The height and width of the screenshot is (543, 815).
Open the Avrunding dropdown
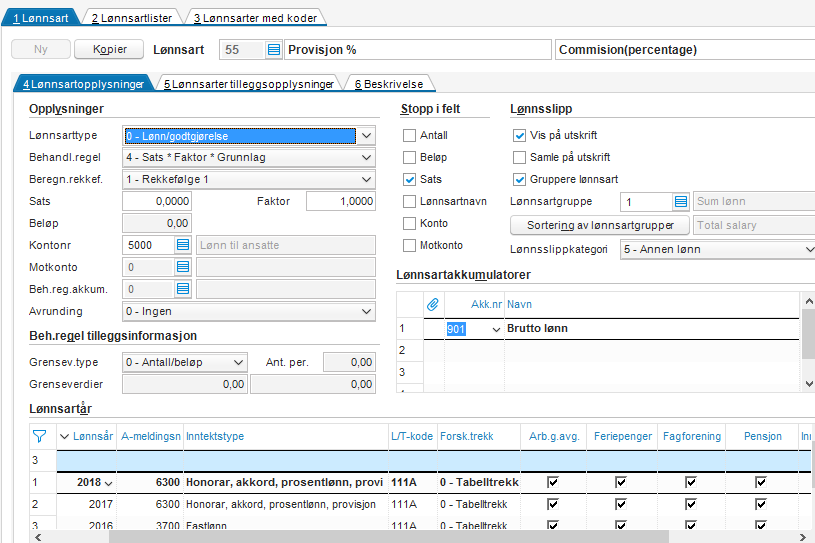(x=366, y=311)
